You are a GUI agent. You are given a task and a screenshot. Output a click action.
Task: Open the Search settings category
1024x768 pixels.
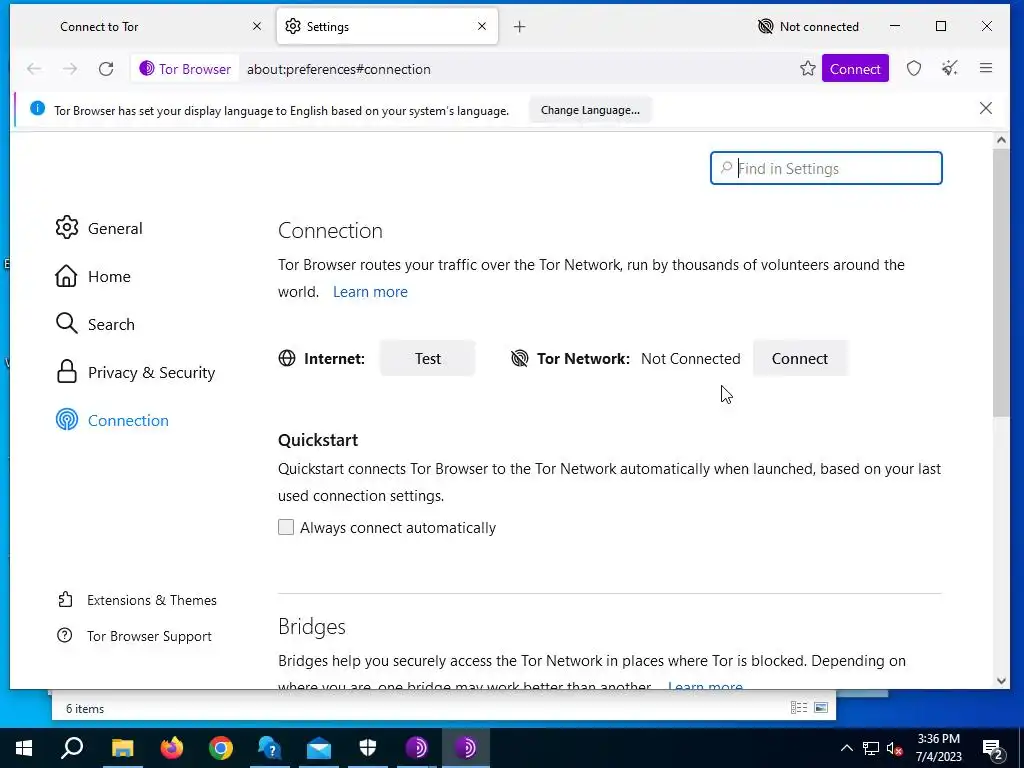click(95, 324)
